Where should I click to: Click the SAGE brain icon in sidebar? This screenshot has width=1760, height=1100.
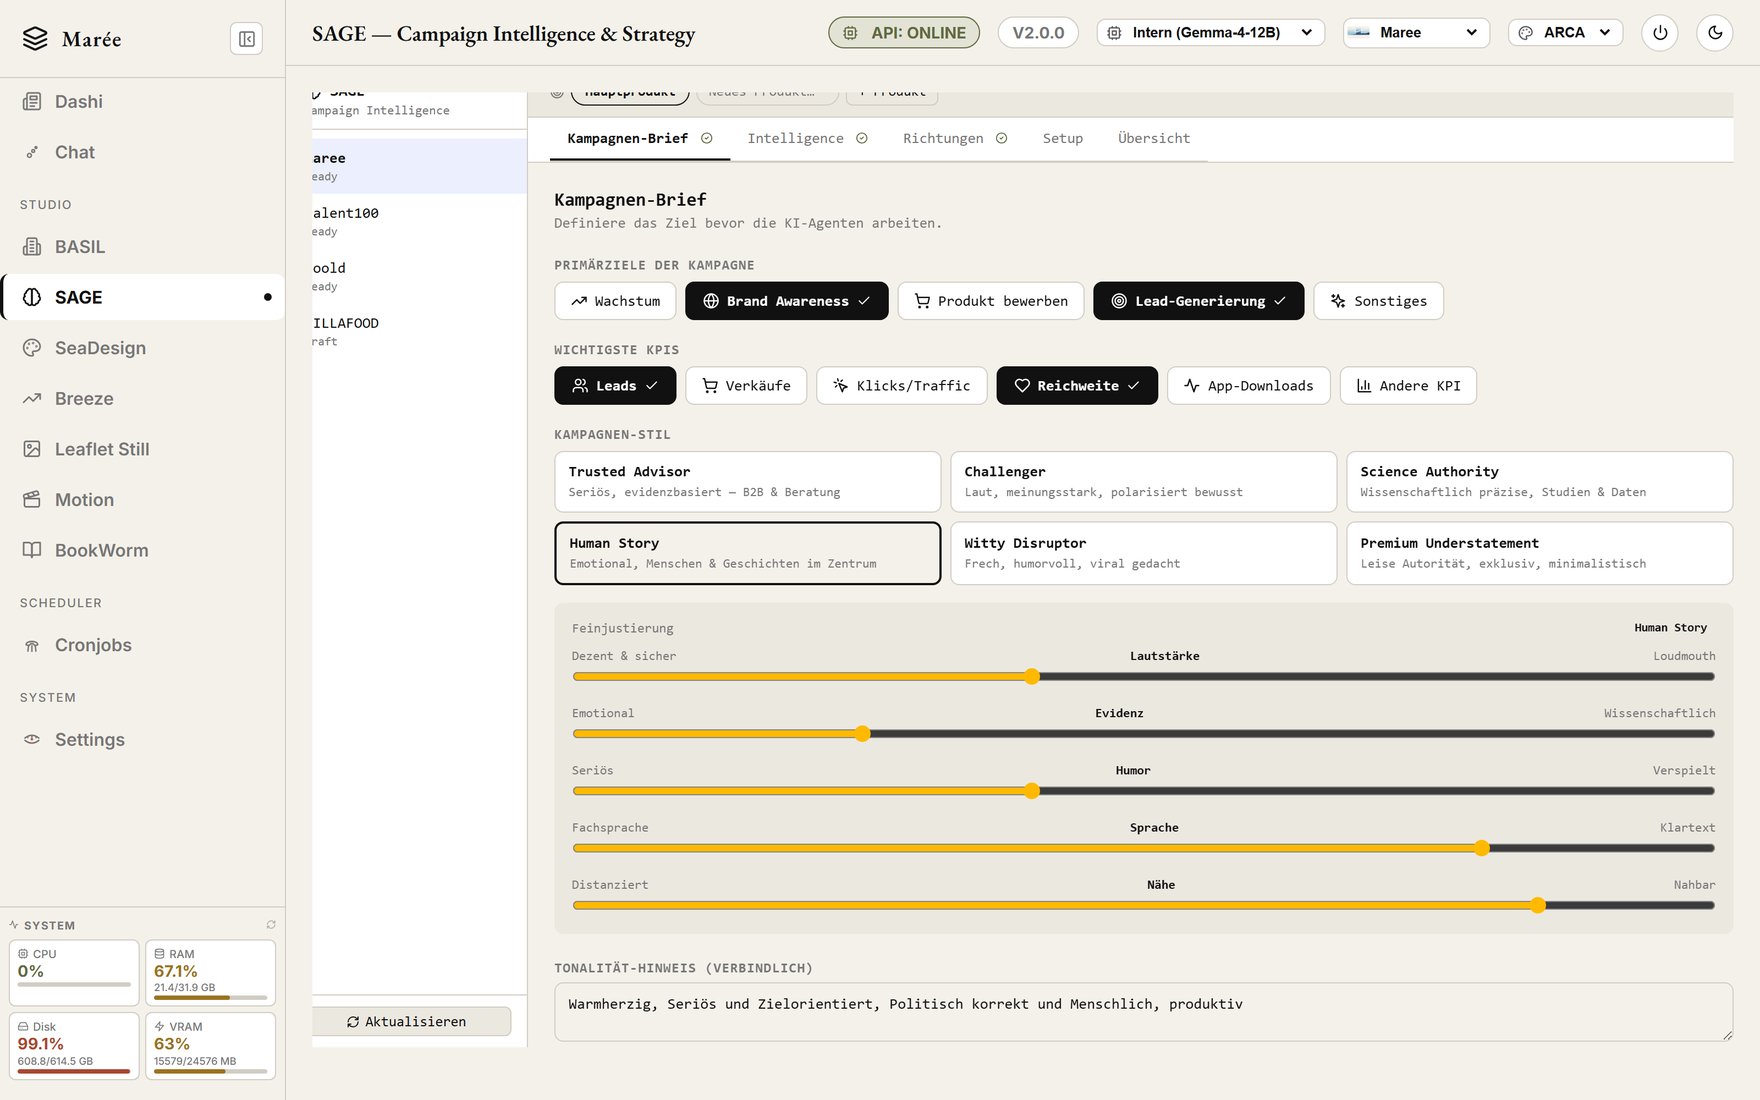32,297
